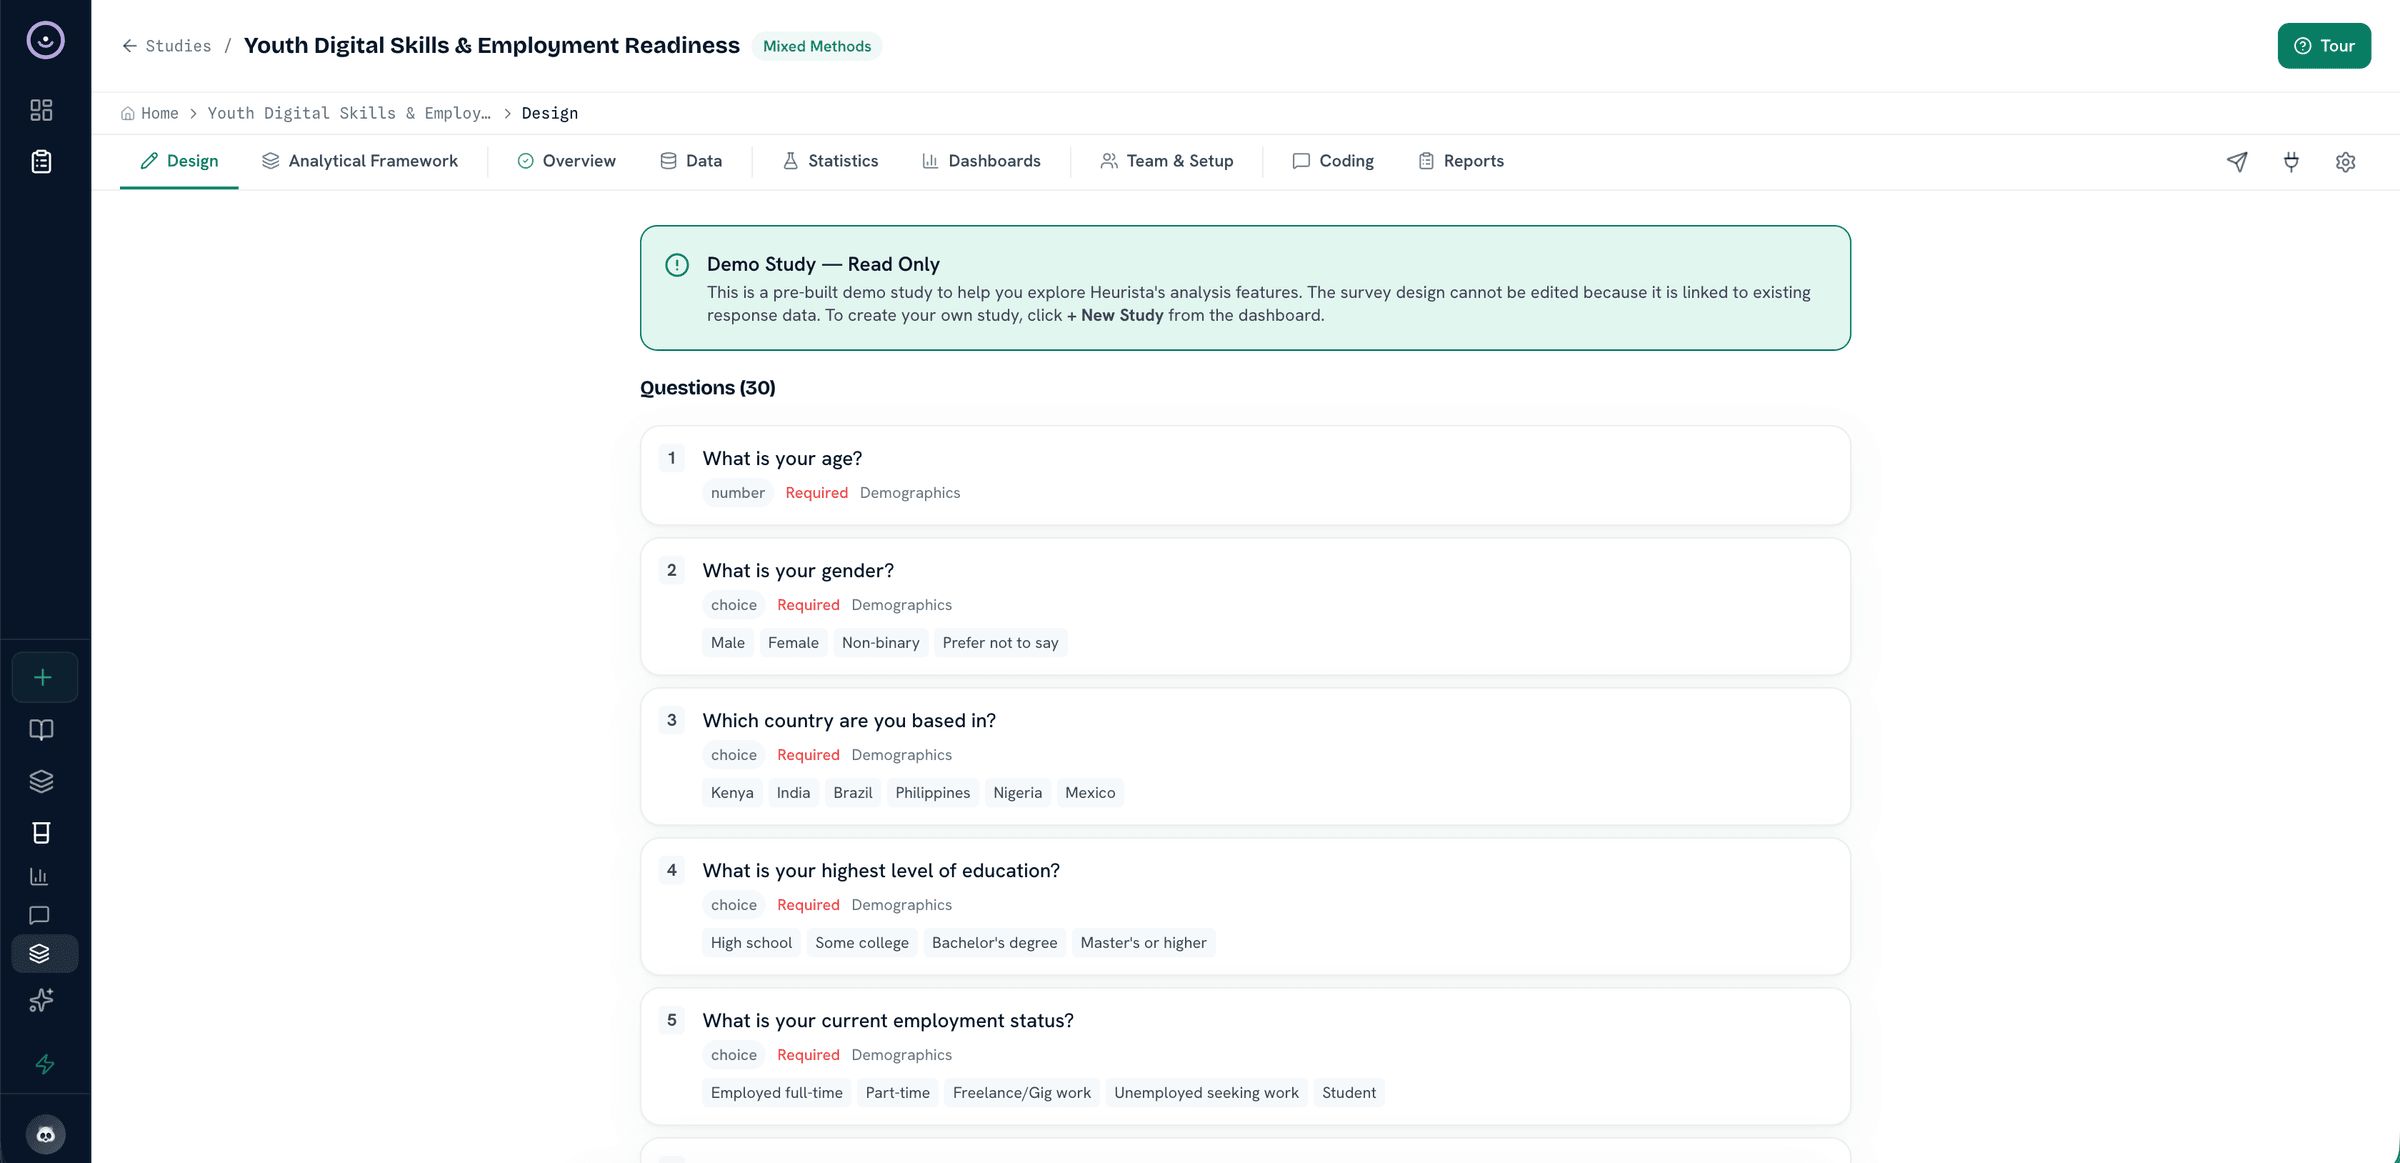
Task: Switch to the Analytical Framework tab
Action: (360, 161)
